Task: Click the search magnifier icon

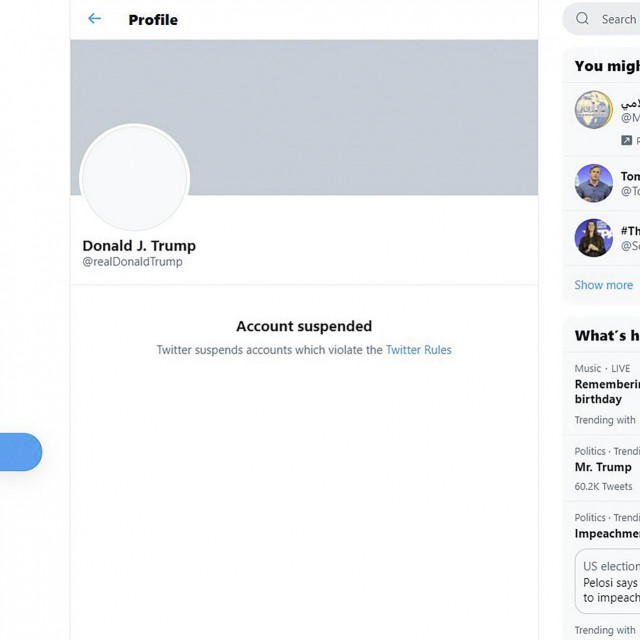Action: tap(583, 19)
